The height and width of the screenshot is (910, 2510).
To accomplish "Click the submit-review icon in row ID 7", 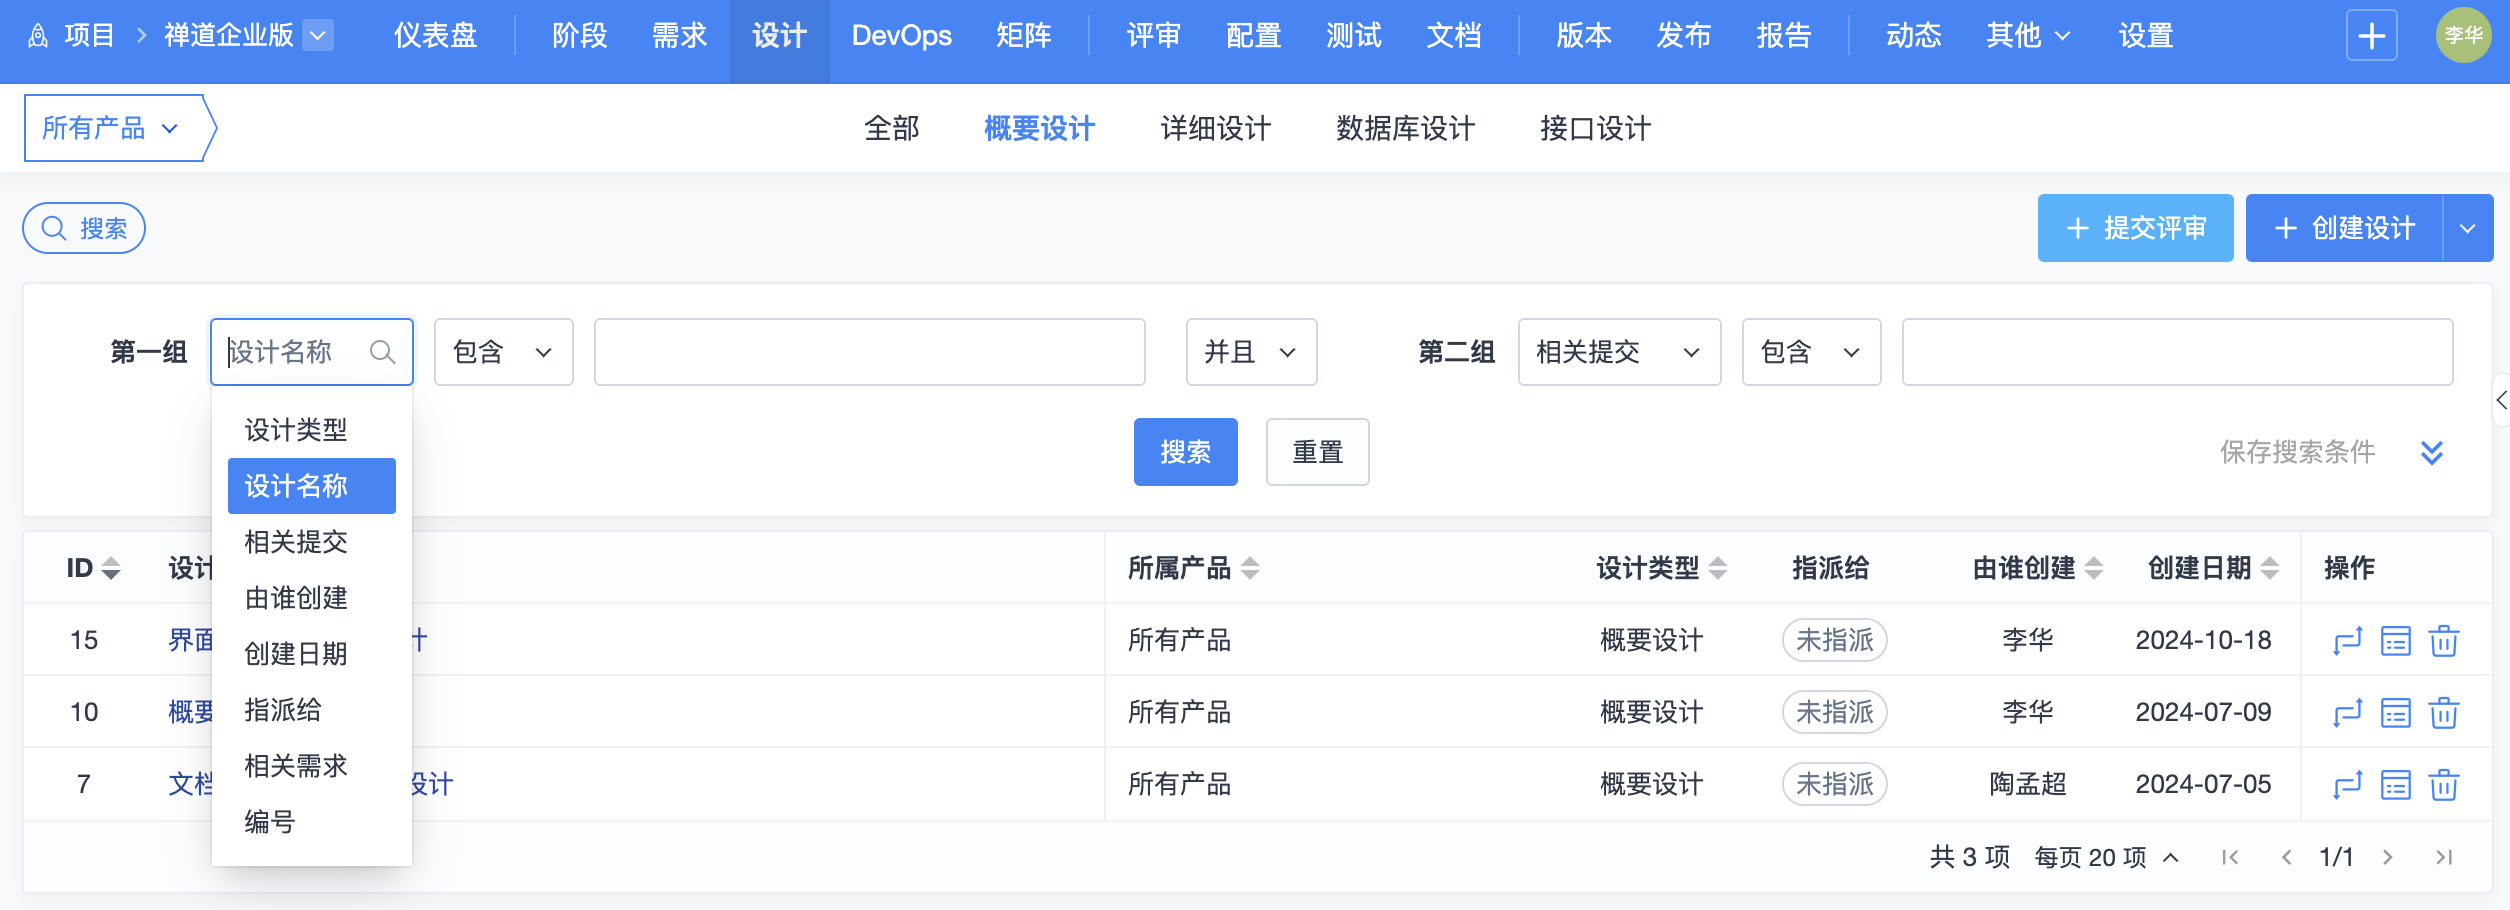I will tap(2346, 784).
